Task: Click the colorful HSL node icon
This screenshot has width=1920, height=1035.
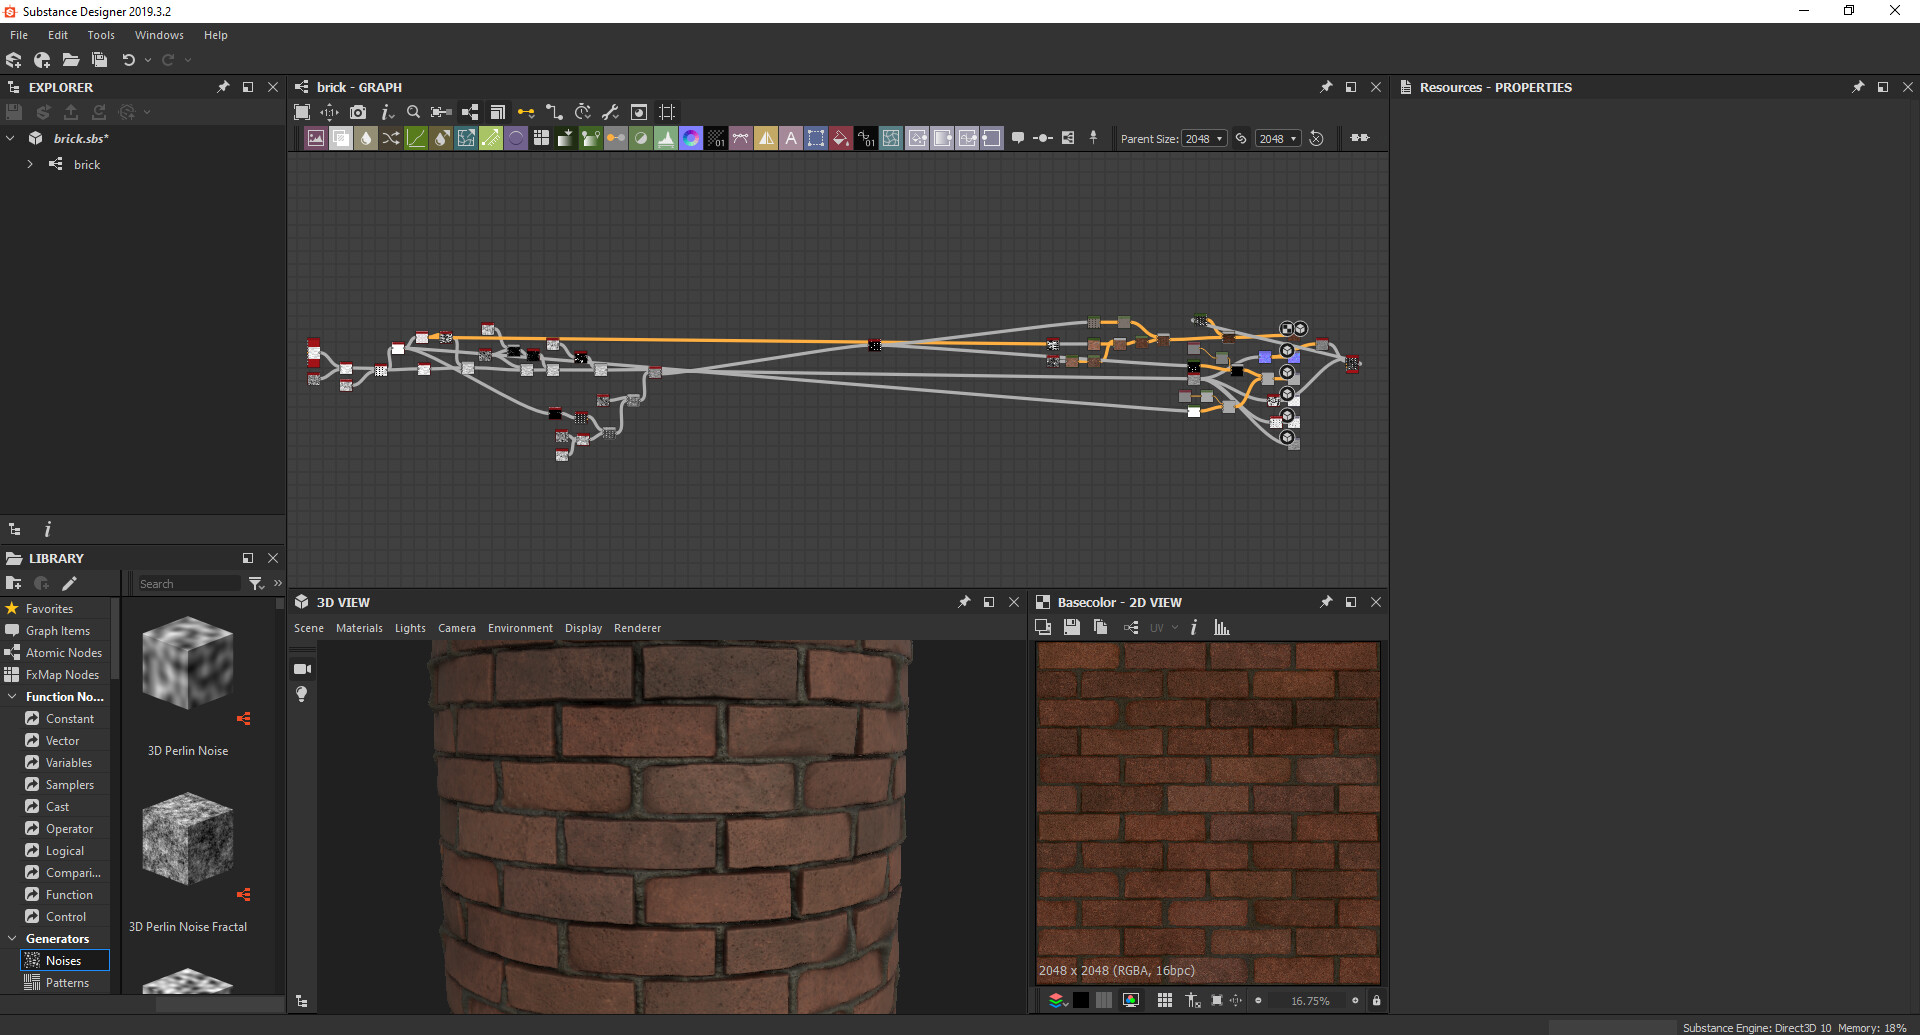Action: 691,139
